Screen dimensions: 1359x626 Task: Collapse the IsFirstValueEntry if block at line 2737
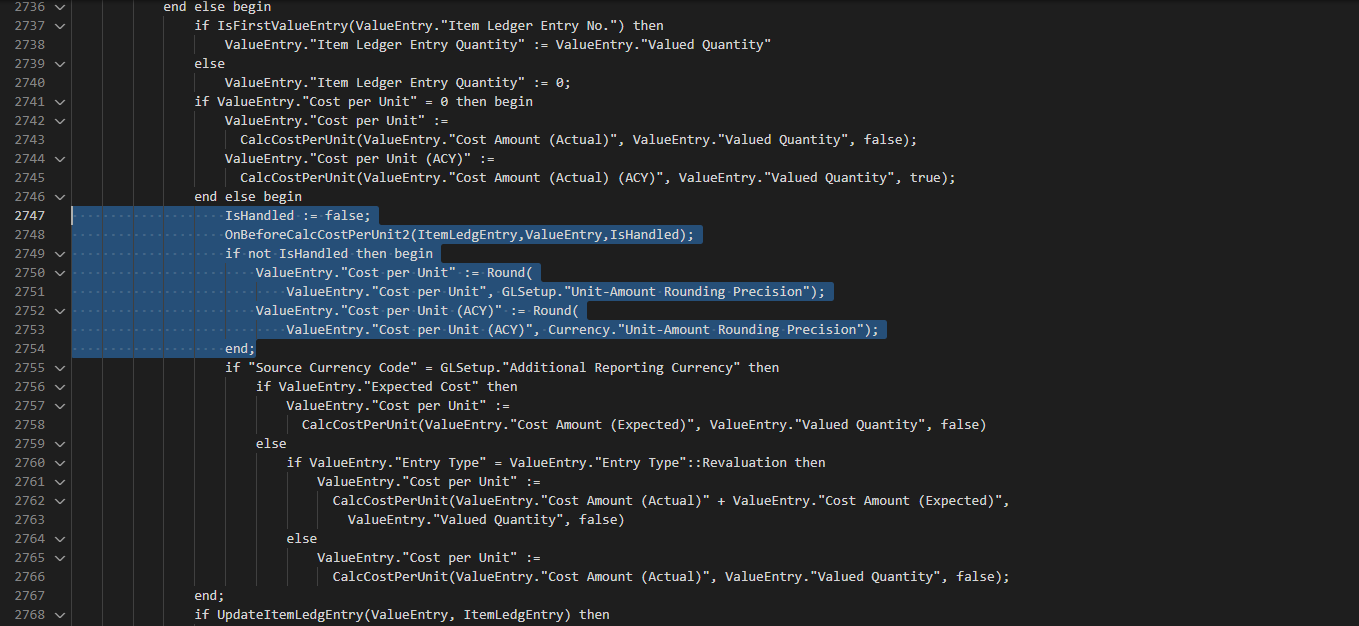tap(60, 25)
